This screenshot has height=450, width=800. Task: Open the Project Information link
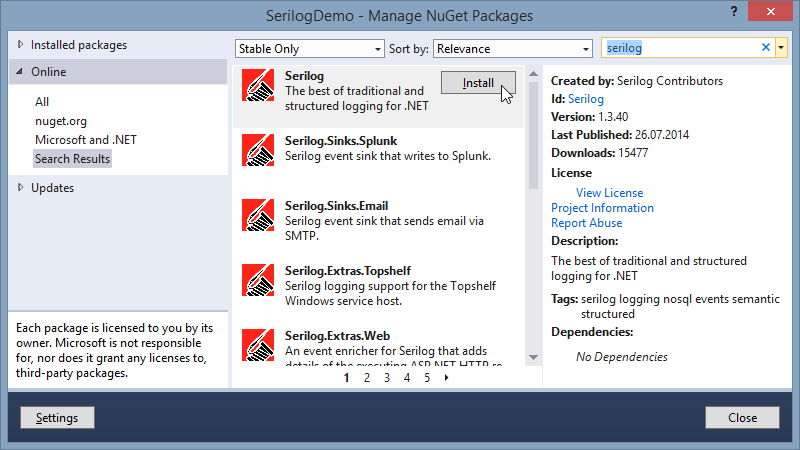click(x=602, y=208)
